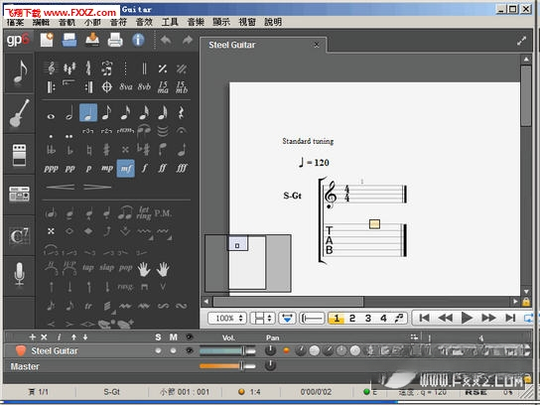Open the guitar instrument panel
The height and width of the screenshot is (405, 540).
19,113
